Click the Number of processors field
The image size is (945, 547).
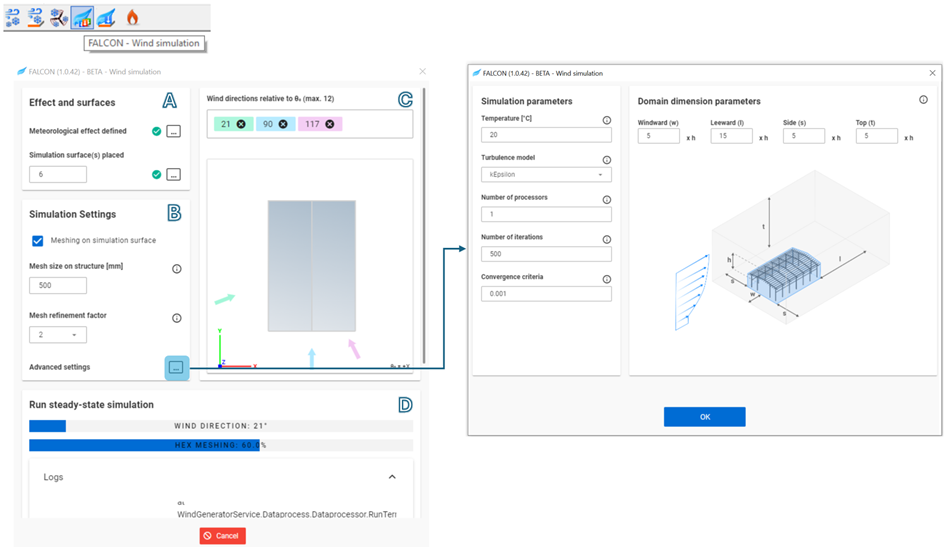(x=546, y=214)
